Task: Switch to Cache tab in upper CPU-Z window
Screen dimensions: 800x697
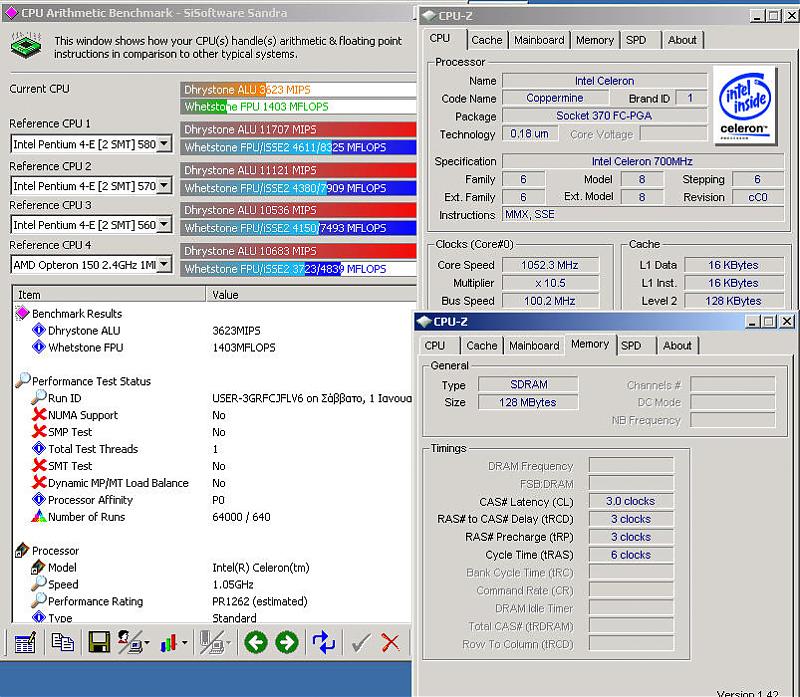Action: click(487, 40)
